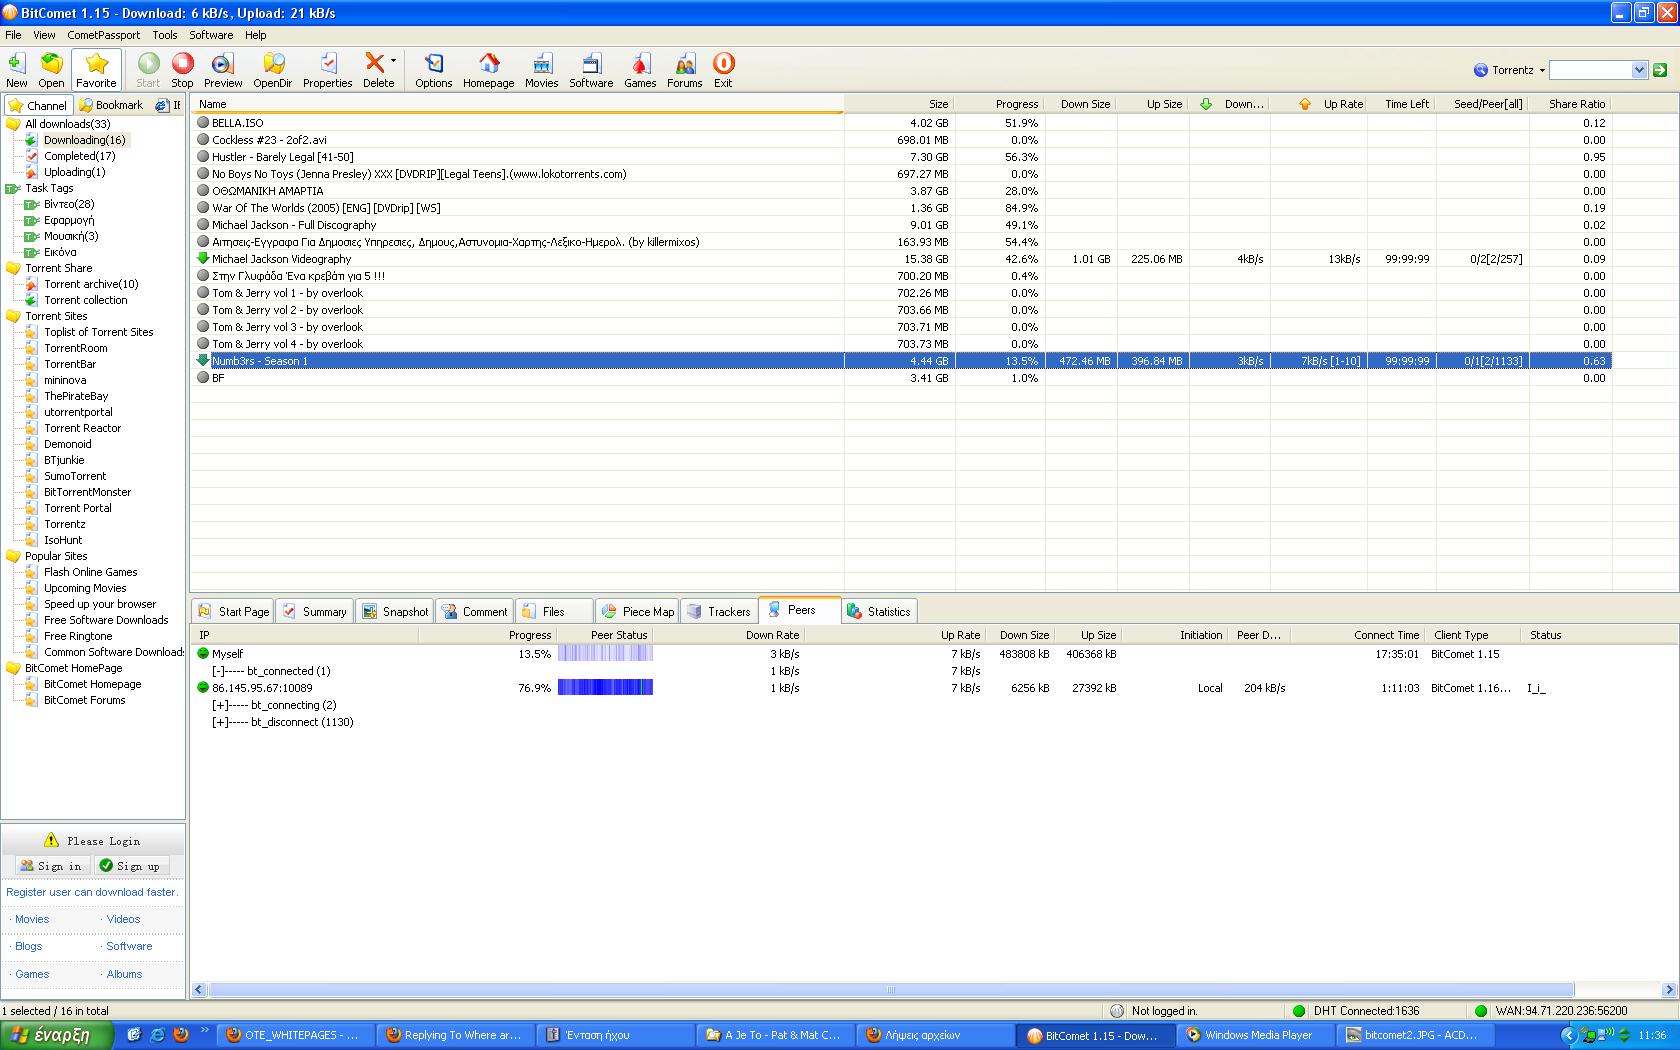This screenshot has width=1680, height=1050.
Task: Open the CometPassport menu
Action: point(104,35)
